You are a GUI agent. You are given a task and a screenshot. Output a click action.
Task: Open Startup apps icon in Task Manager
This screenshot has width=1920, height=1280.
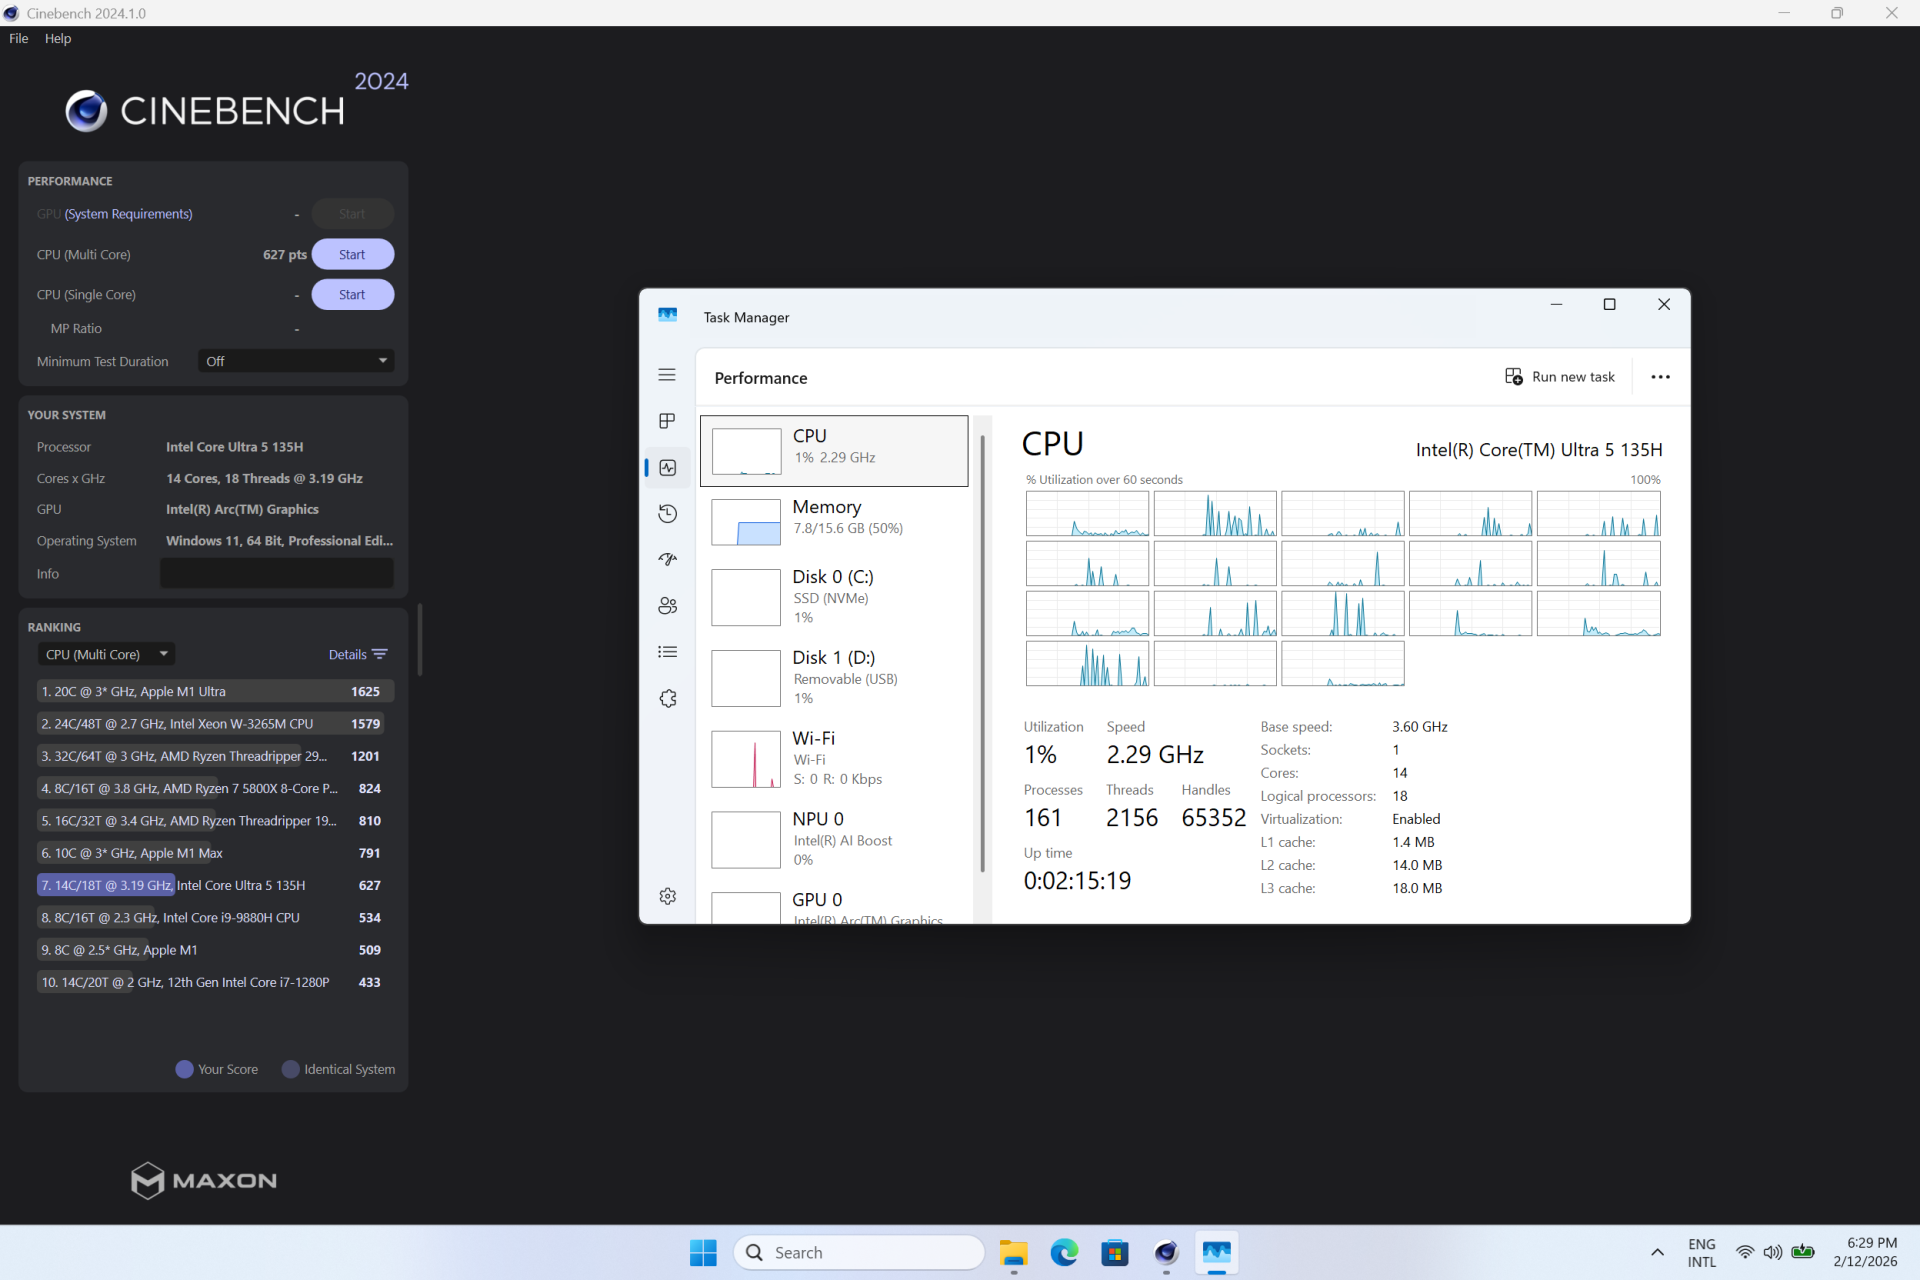click(x=668, y=560)
